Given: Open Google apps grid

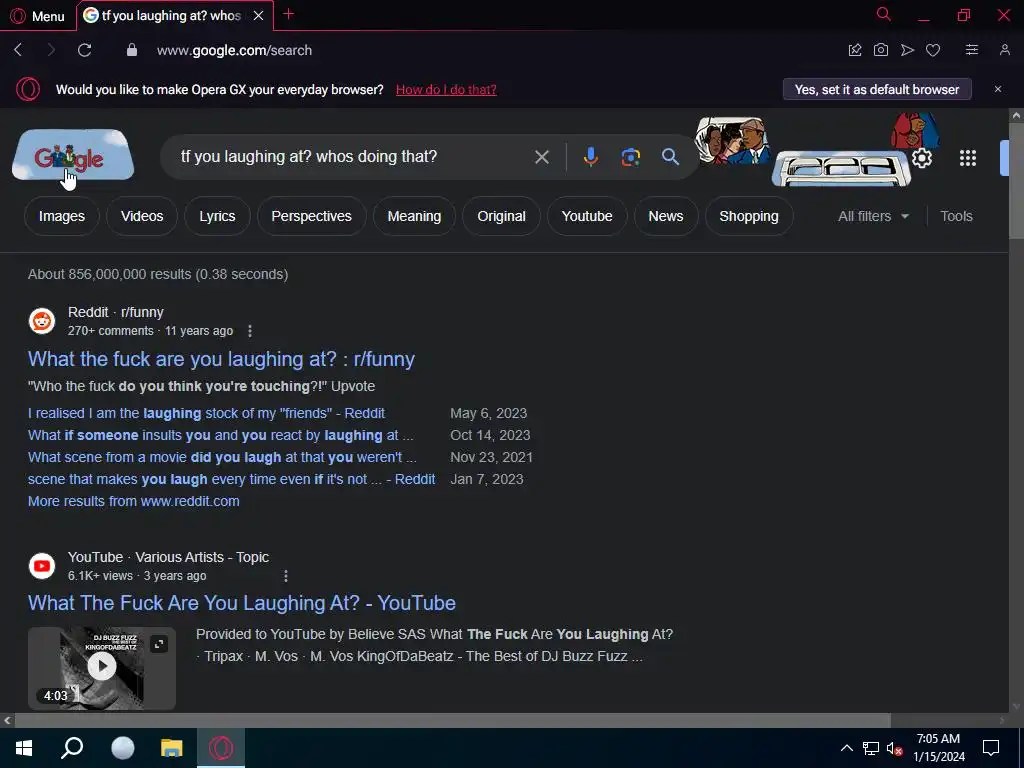Looking at the screenshot, I should (967, 158).
